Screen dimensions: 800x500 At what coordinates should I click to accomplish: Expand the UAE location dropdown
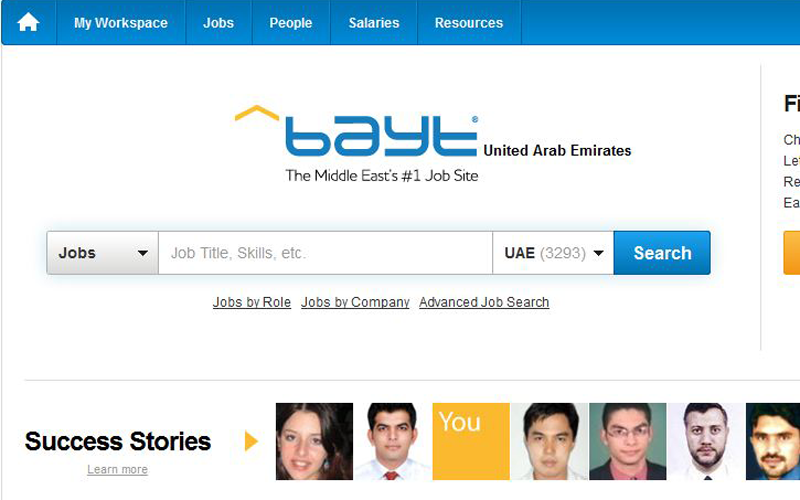coord(553,253)
